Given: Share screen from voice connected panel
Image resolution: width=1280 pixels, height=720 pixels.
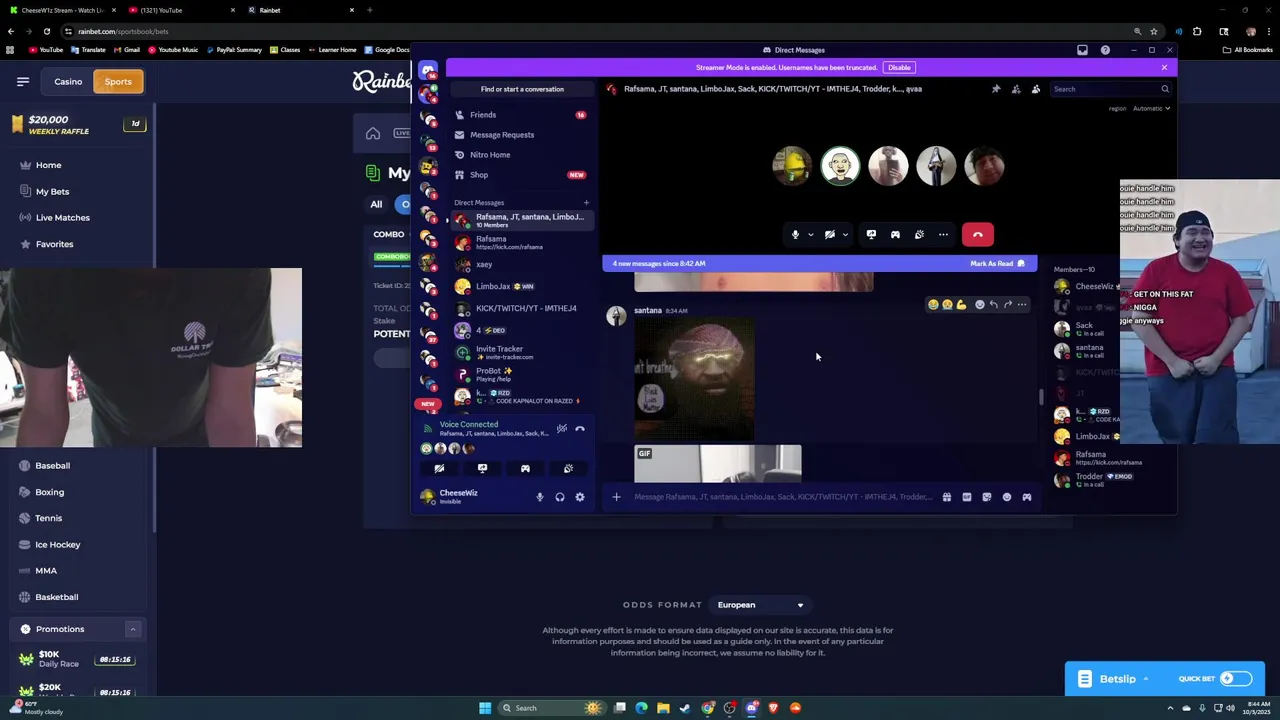Looking at the screenshot, I should pos(482,469).
